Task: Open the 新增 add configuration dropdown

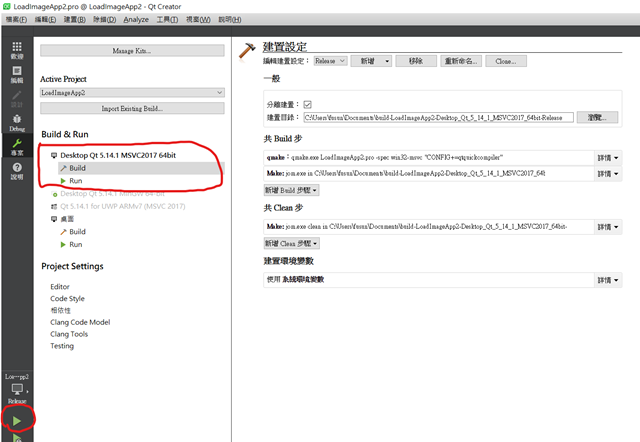Action: tap(371, 61)
